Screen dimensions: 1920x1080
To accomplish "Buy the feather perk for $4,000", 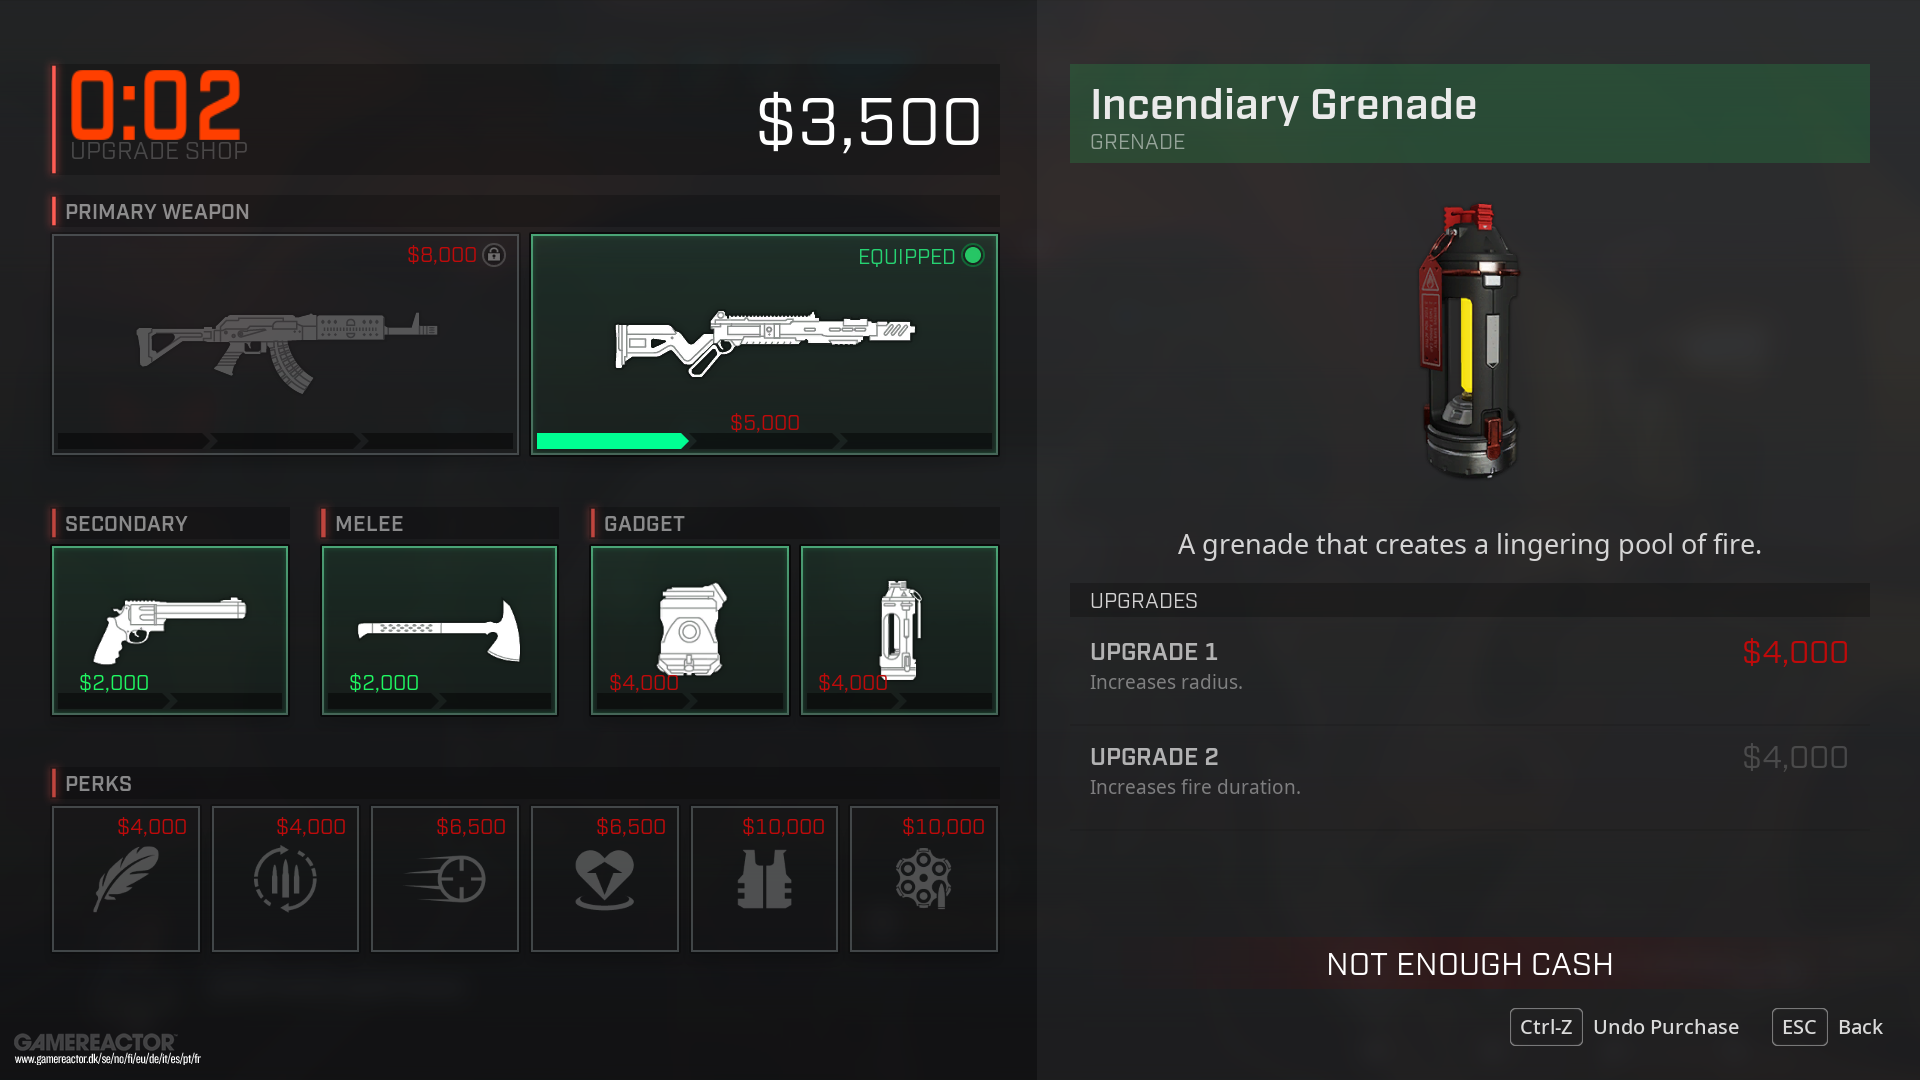I will coord(126,878).
